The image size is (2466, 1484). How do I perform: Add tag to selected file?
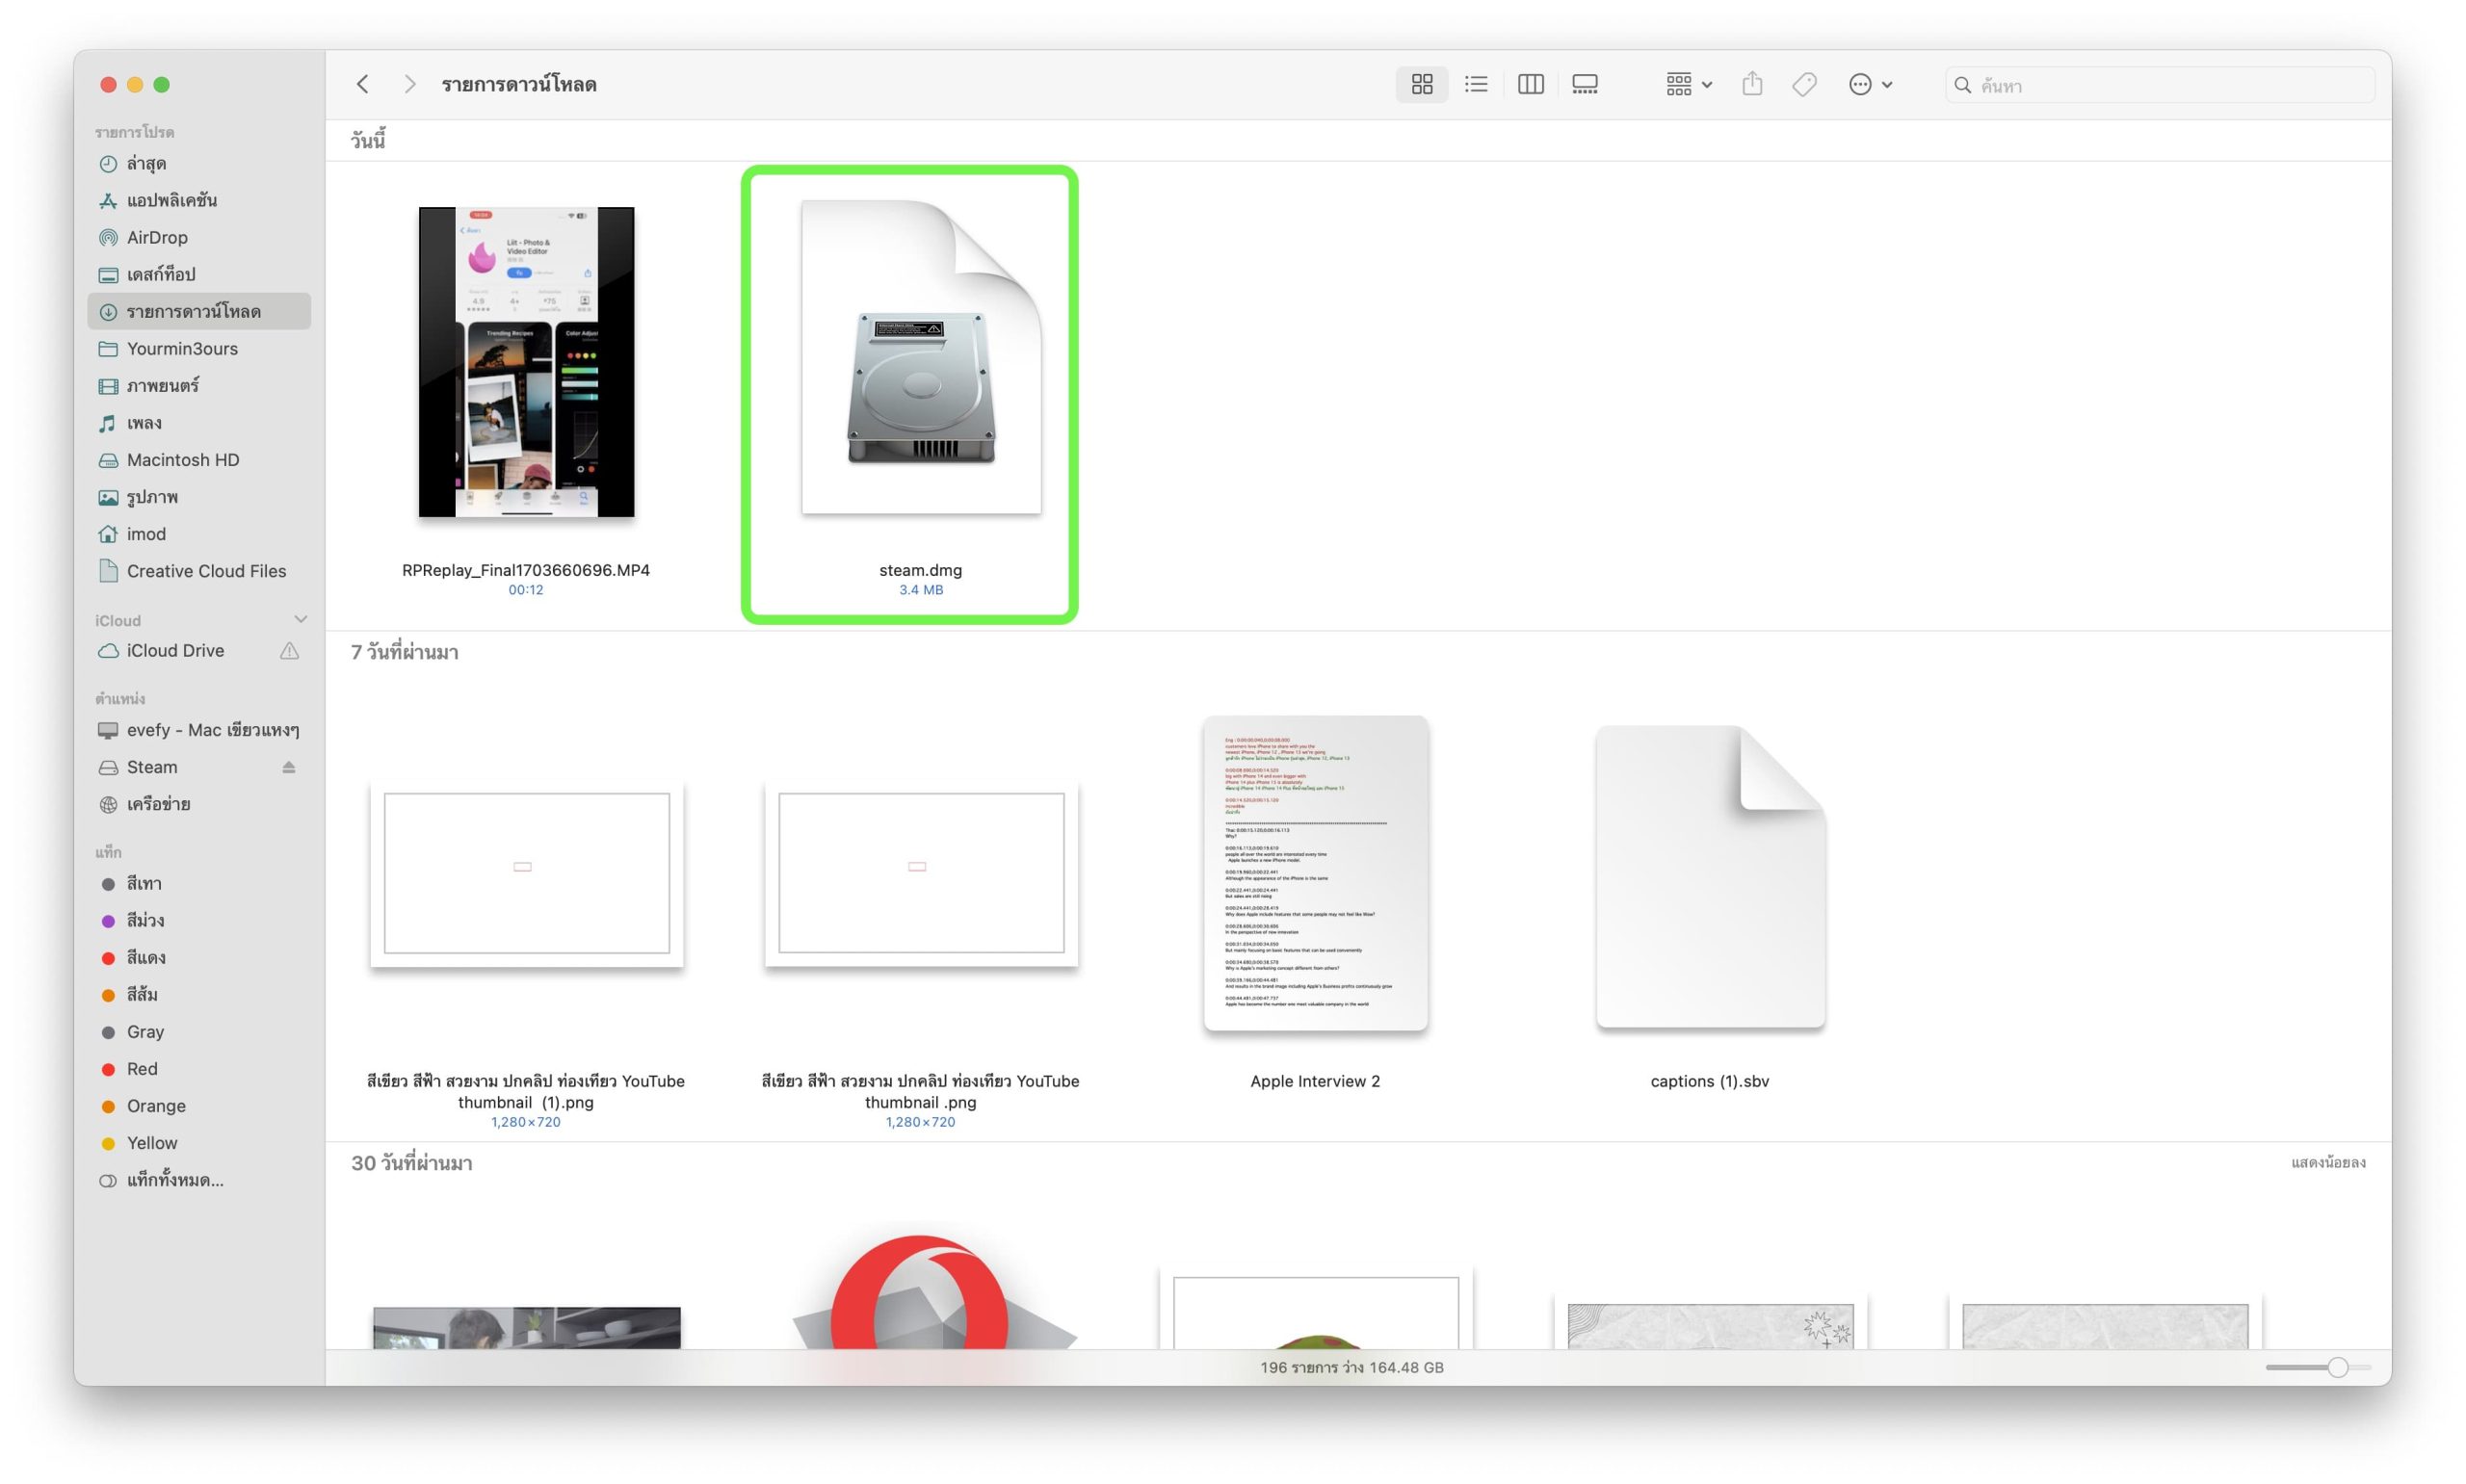pyautogui.click(x=1807, y=83)
